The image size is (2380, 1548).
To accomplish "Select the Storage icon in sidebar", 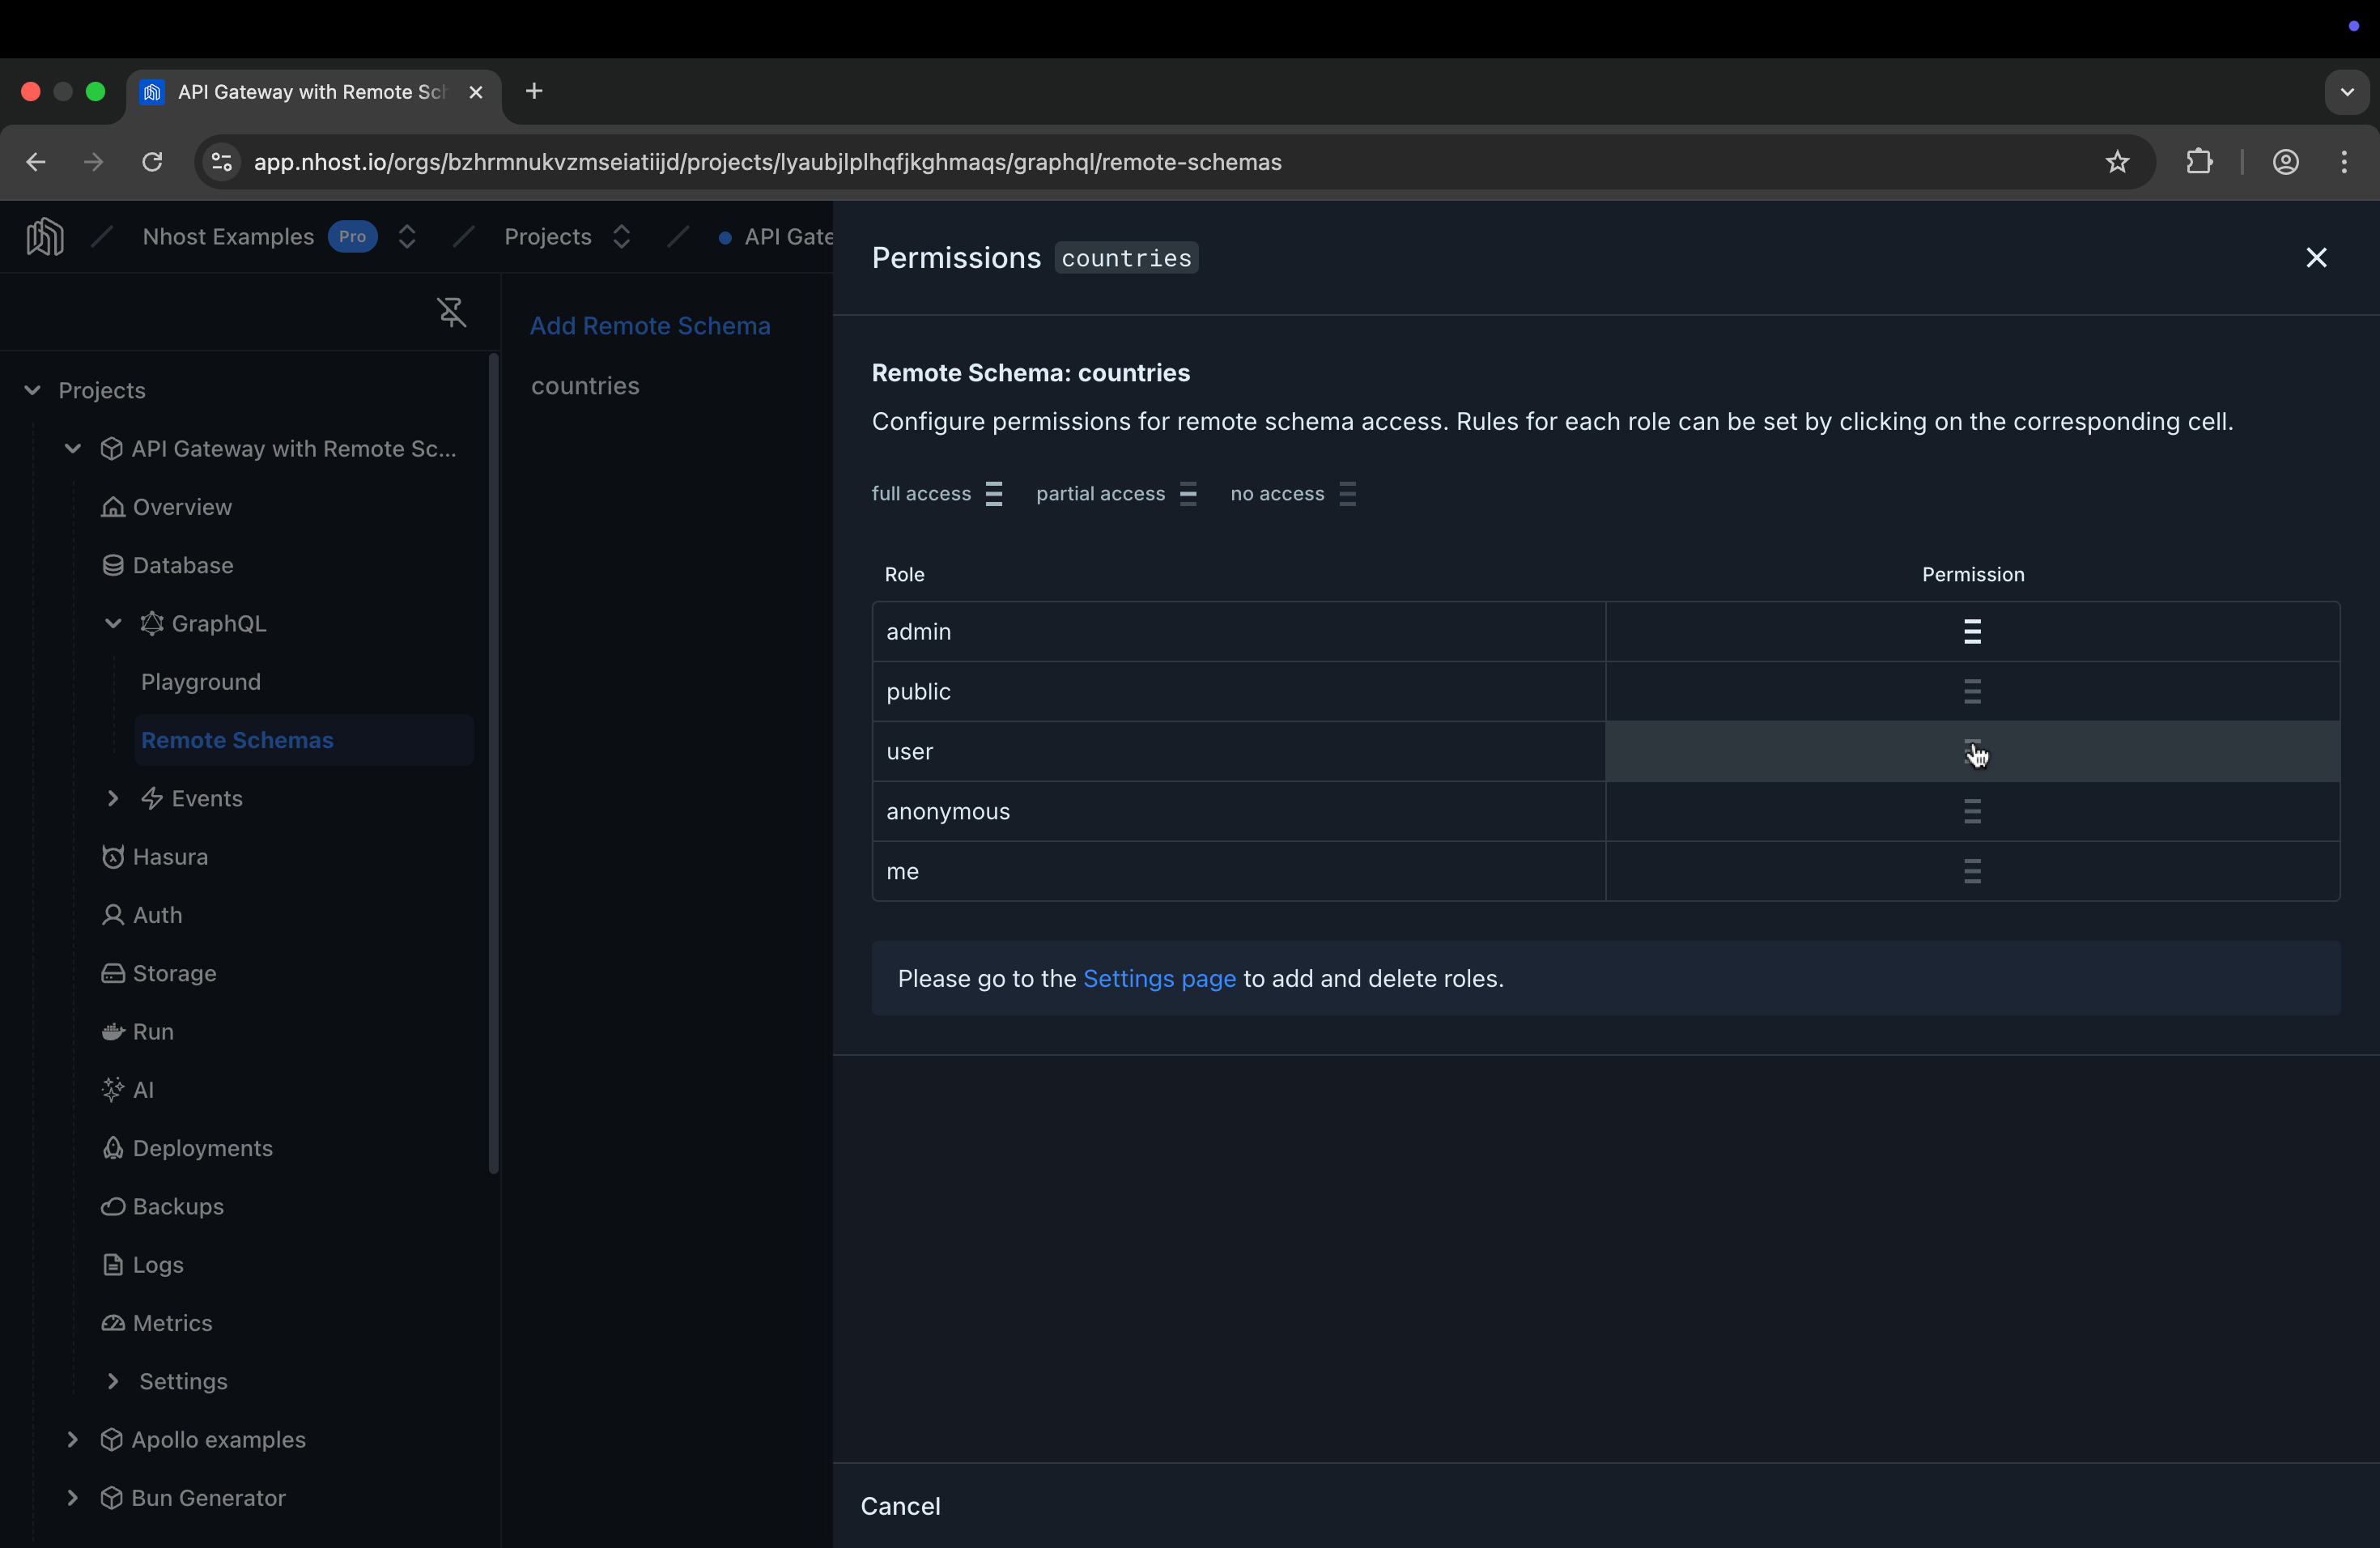I will point(113,972).
